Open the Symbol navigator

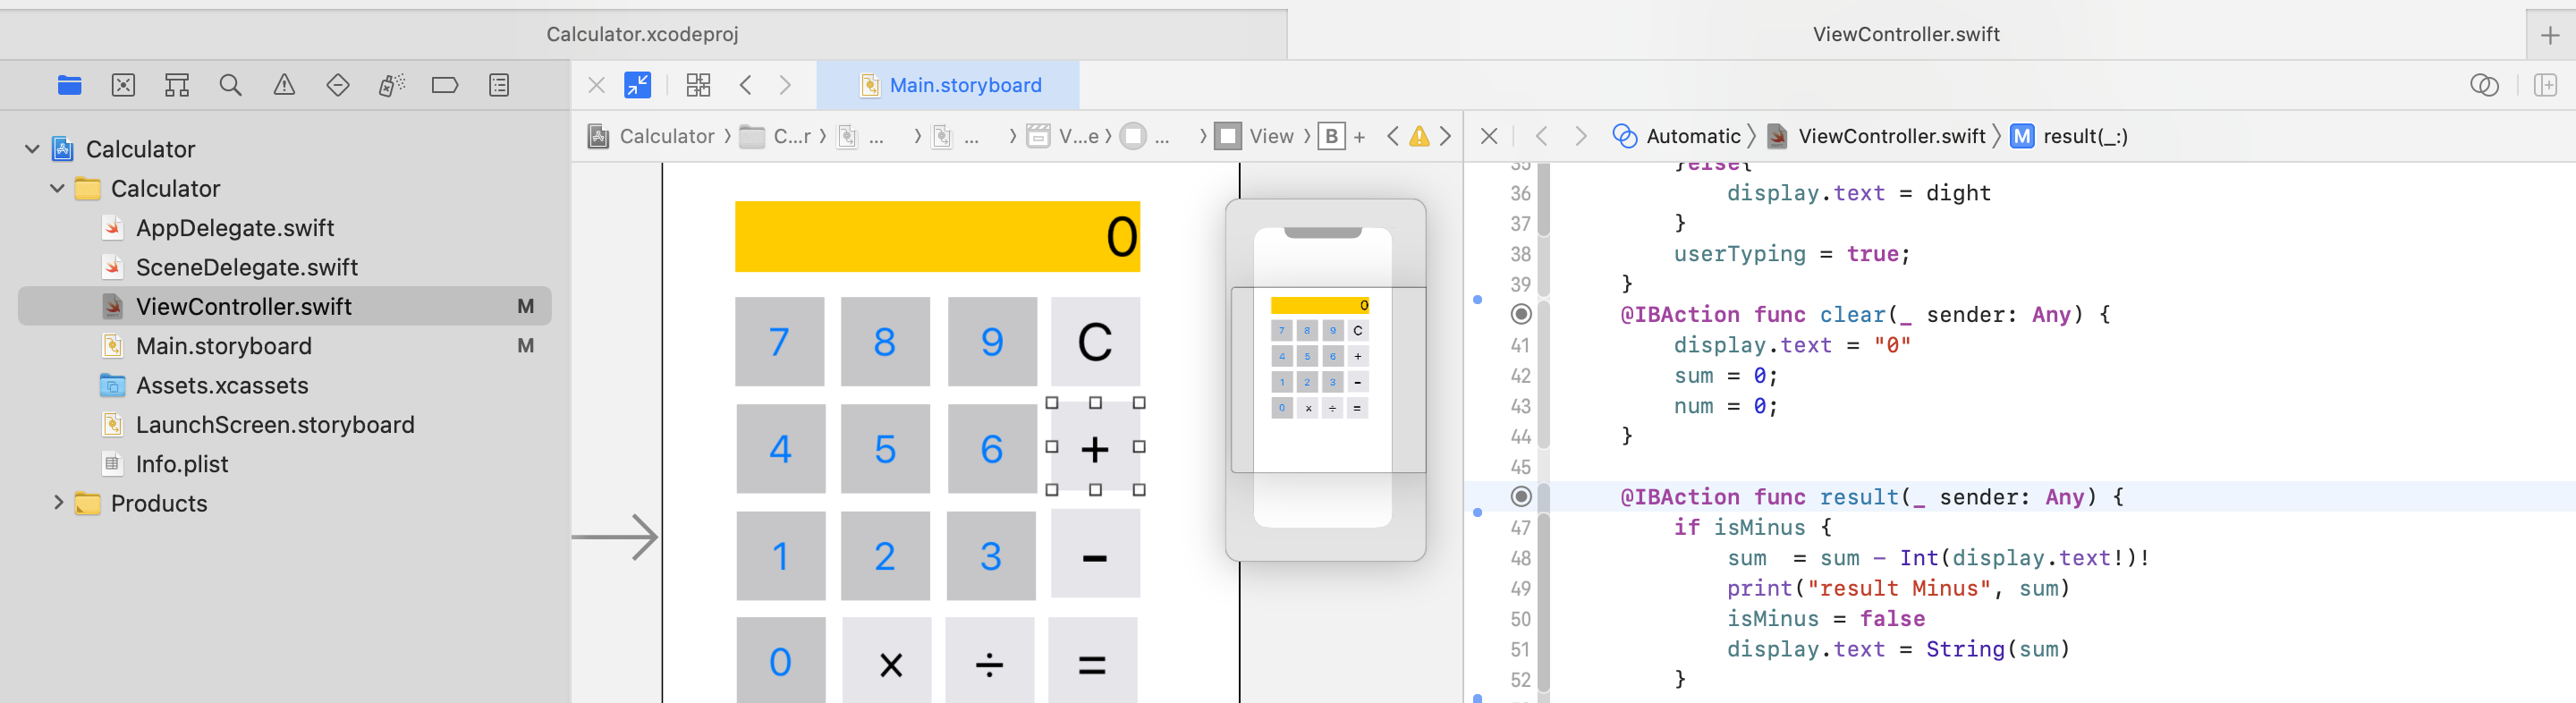(177, 85)
